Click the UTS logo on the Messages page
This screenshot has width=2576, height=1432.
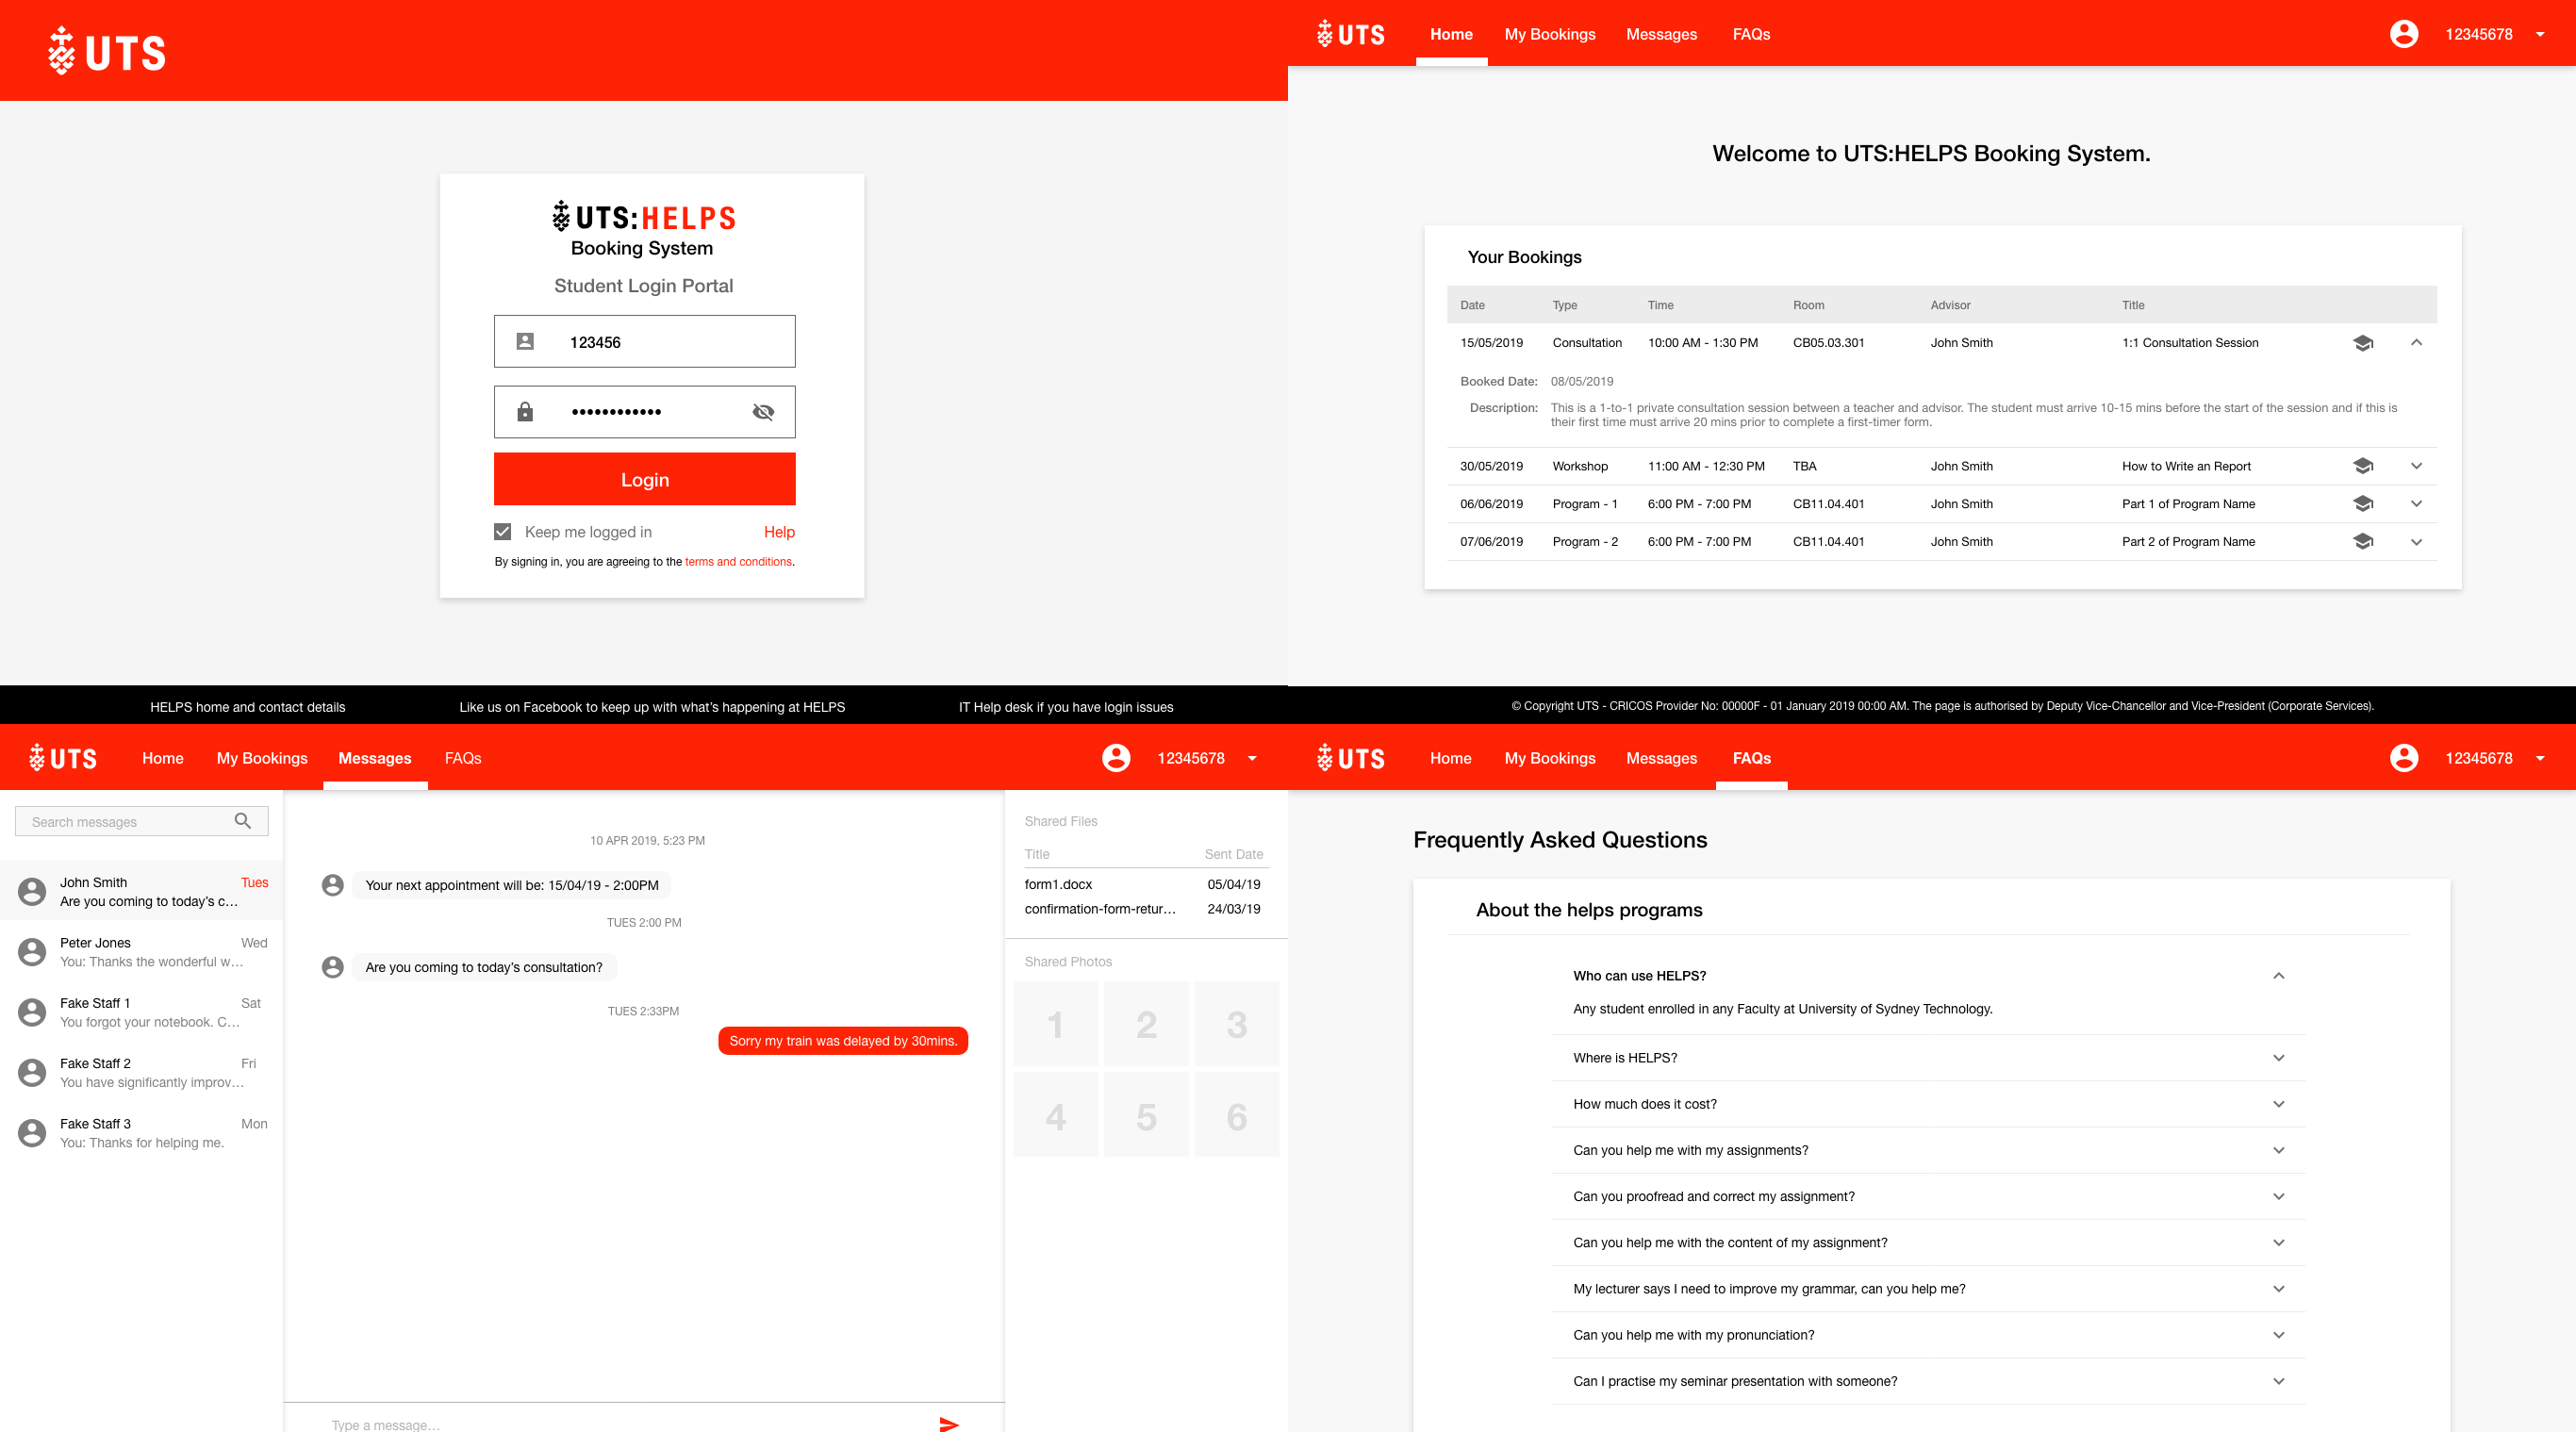(63, 758)
